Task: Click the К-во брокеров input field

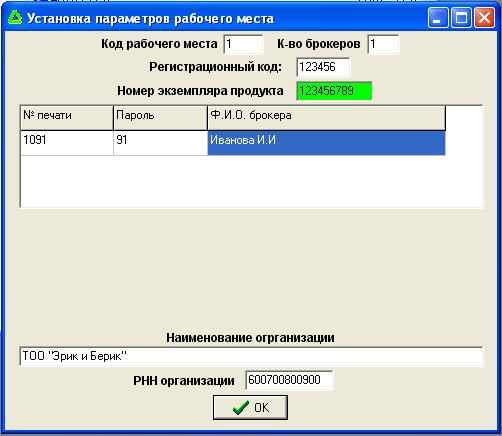Action: point(383,44)
